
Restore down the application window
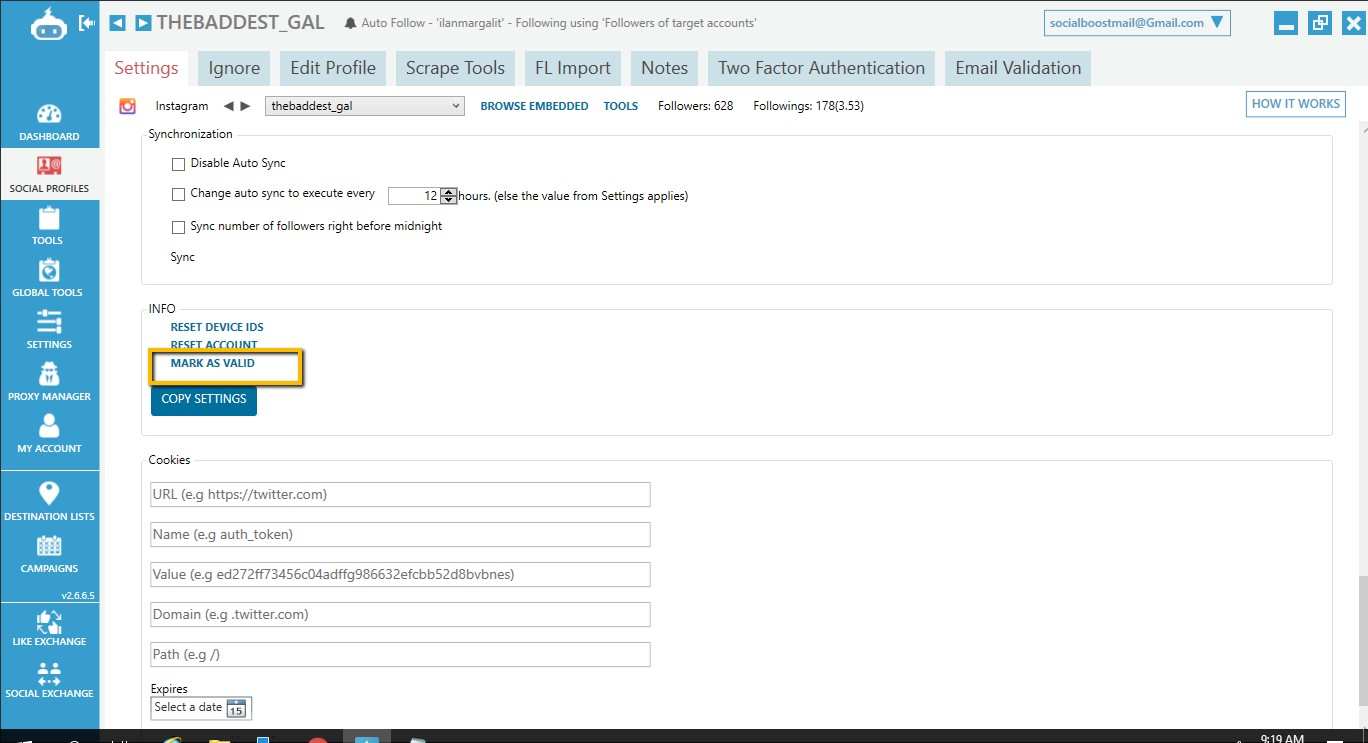[1320, 22]
